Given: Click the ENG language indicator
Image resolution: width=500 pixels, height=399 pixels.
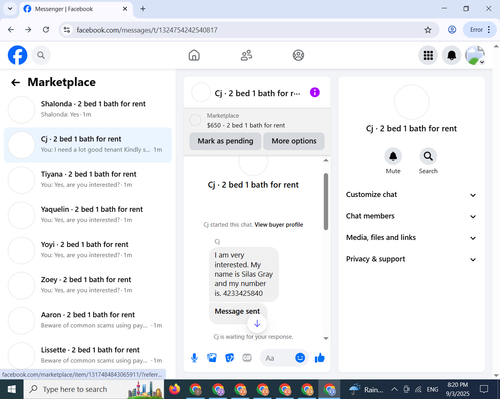Looking at the screenshot, I should (x=432, y=389).
